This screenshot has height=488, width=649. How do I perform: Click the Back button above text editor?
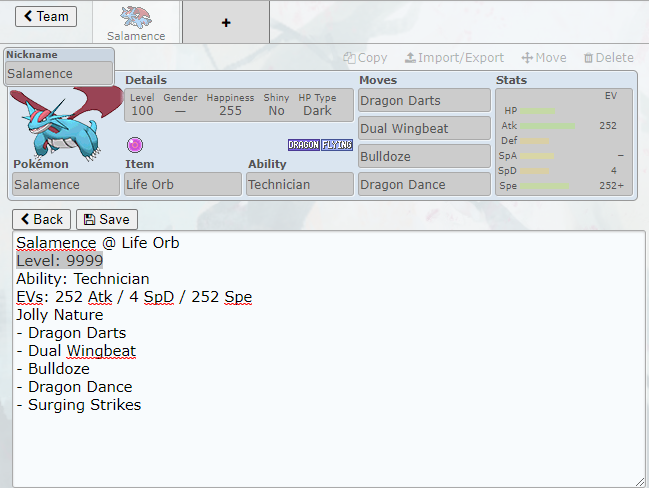pos(41,219)
